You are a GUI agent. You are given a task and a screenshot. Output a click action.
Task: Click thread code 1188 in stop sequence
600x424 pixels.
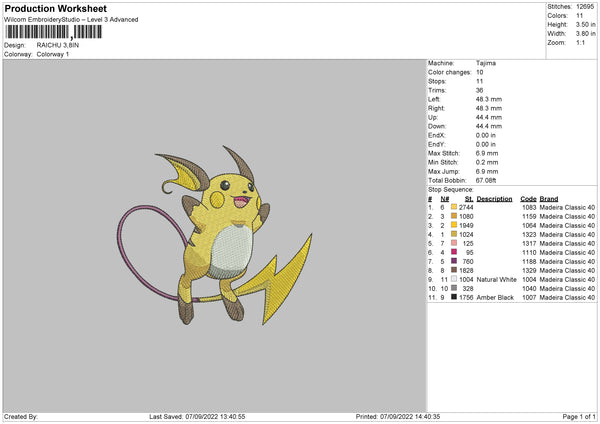[x=529, y=262]
